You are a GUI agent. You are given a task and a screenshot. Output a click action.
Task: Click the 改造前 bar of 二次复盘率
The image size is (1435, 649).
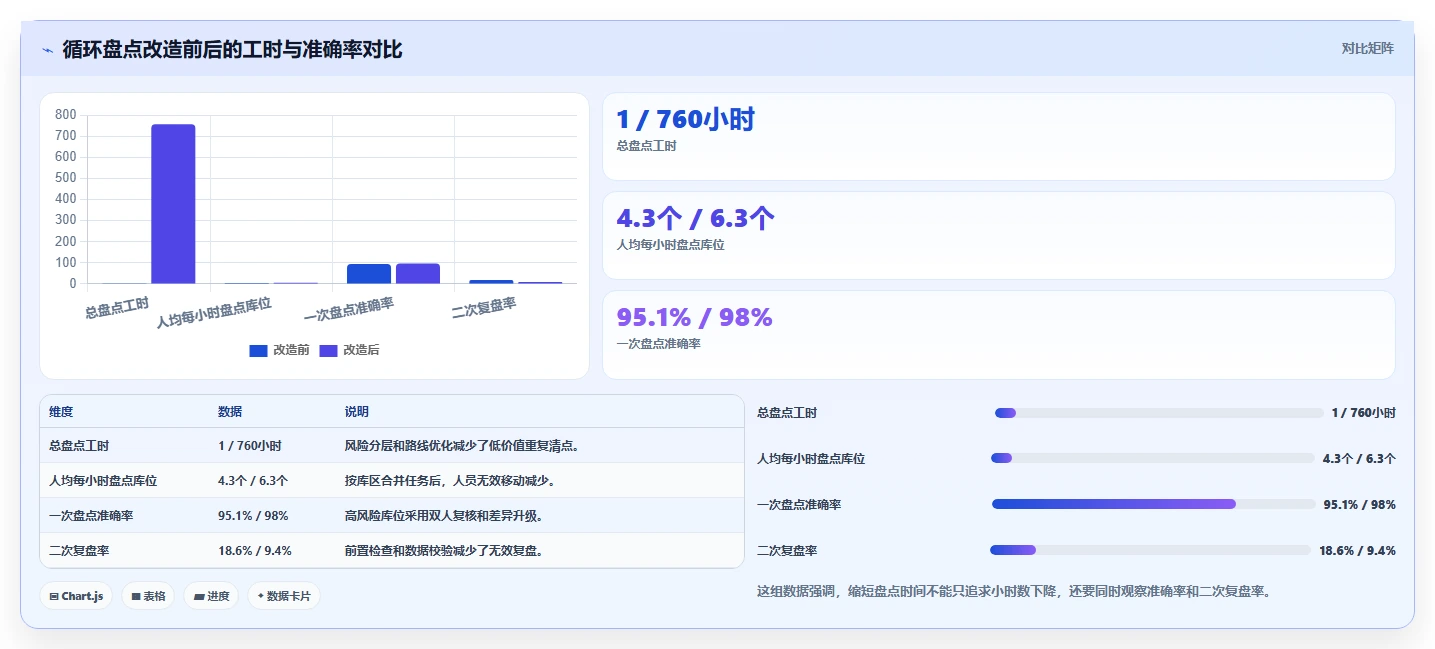491,282
